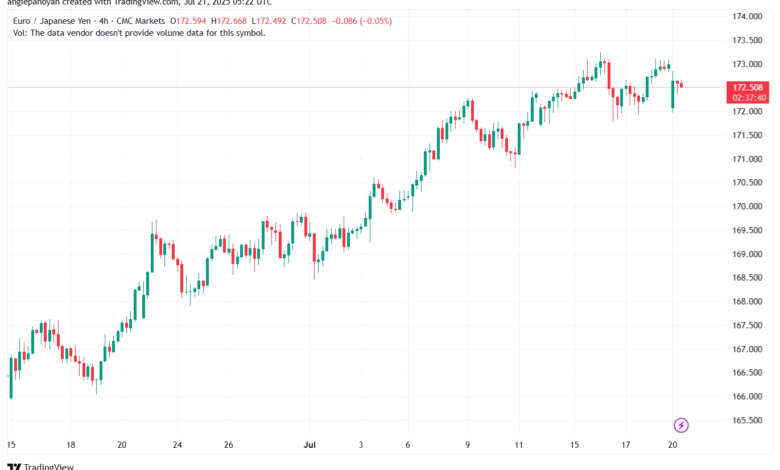Click the low value L172.492
The image size is (780, 470).
tap(269, 21)
